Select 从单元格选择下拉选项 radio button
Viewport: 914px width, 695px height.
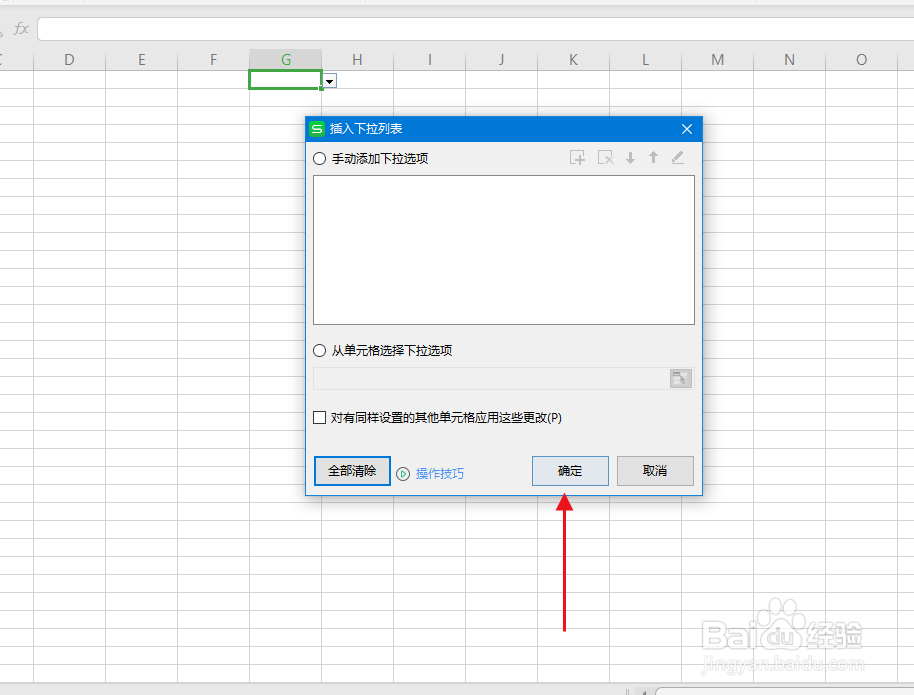(x=319, y=350)
